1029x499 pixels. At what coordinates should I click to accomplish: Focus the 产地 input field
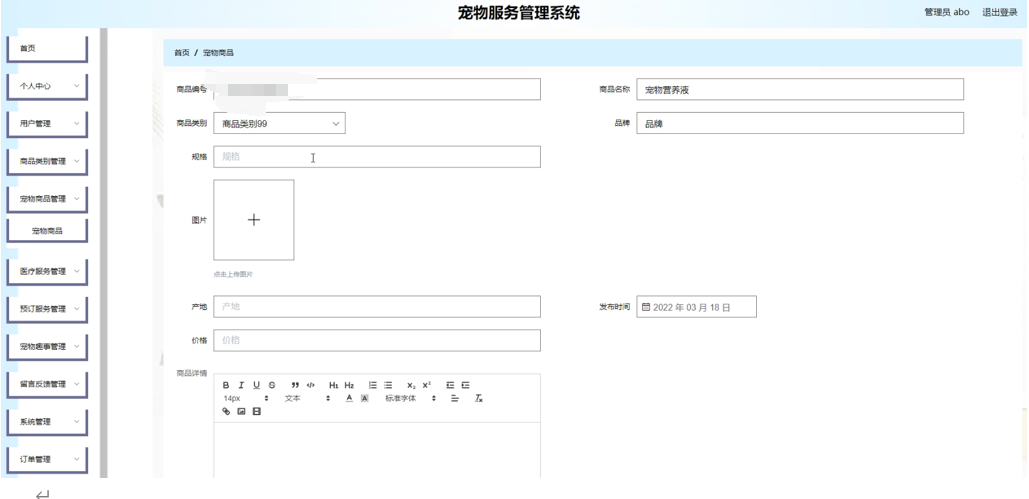[x=377, y=307]
